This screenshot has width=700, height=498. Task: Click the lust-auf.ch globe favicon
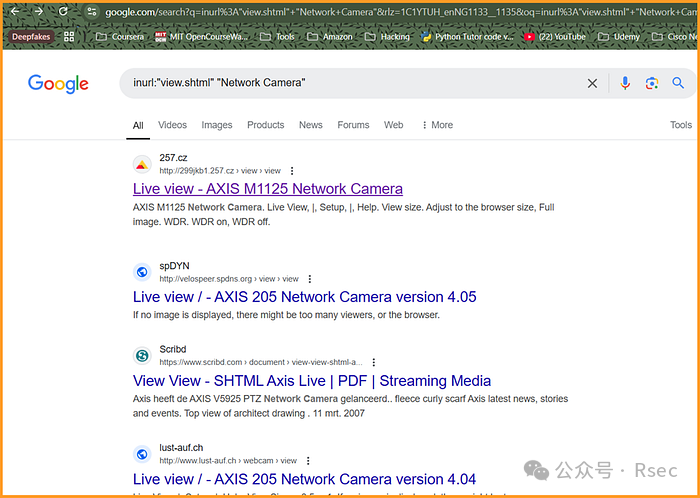[x=142, y=454]
